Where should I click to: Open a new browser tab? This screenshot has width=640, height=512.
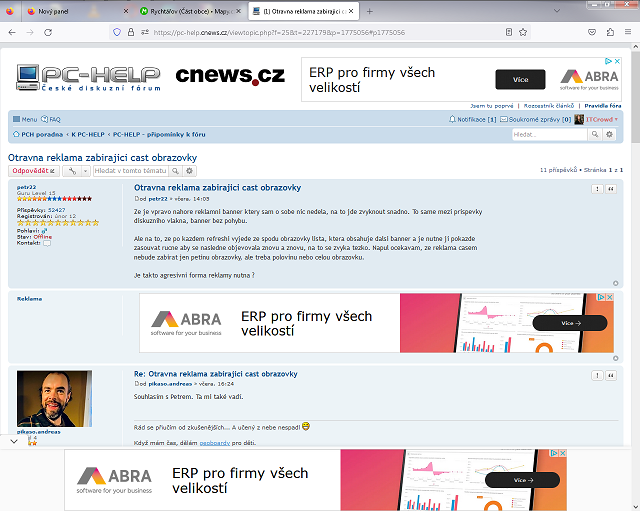(370, 10)
